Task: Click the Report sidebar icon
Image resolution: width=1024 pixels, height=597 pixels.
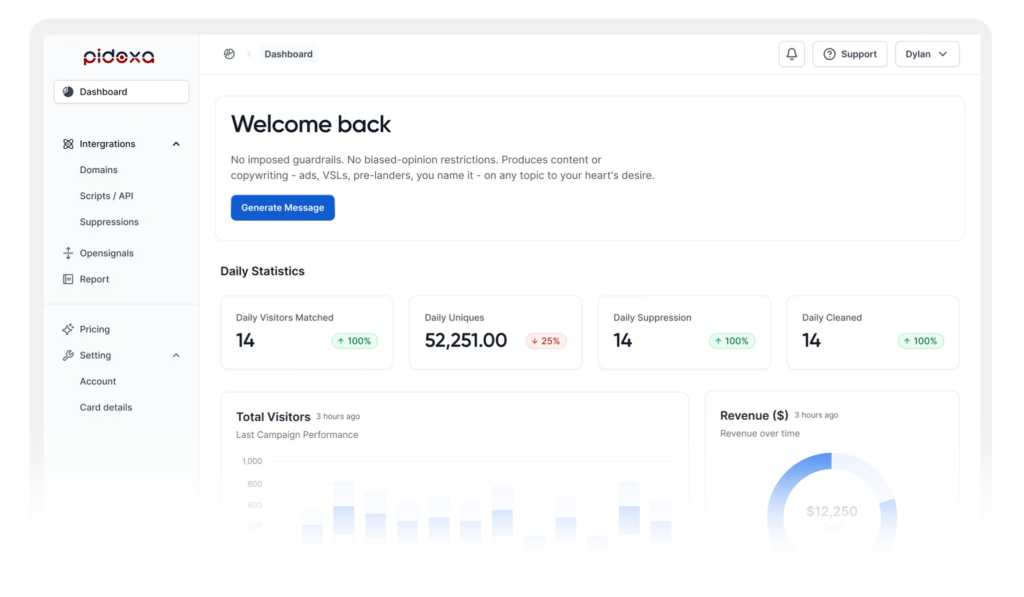Action: tap(68, 279)
